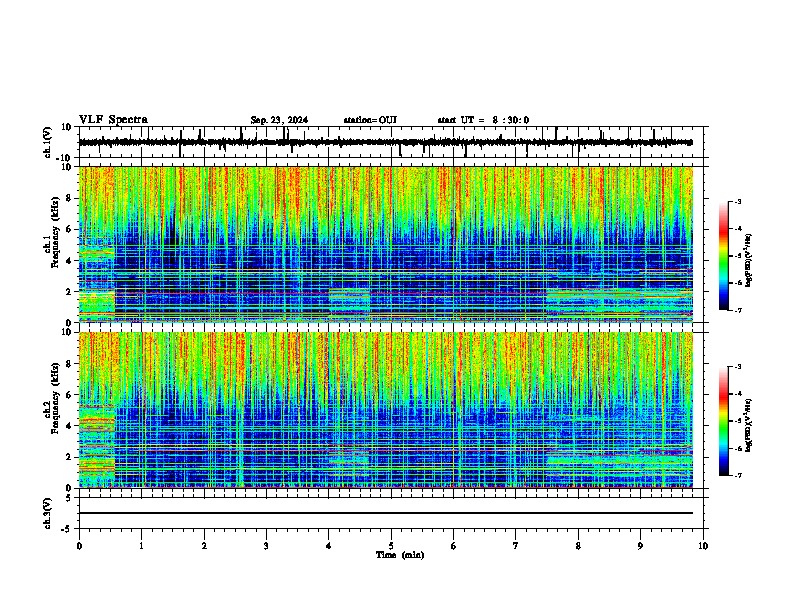Click the ch.1 frequency axis "4" tick label
The height and width of the screenshot is (612, 792).
pyautogui.click(x=69, y=261)
